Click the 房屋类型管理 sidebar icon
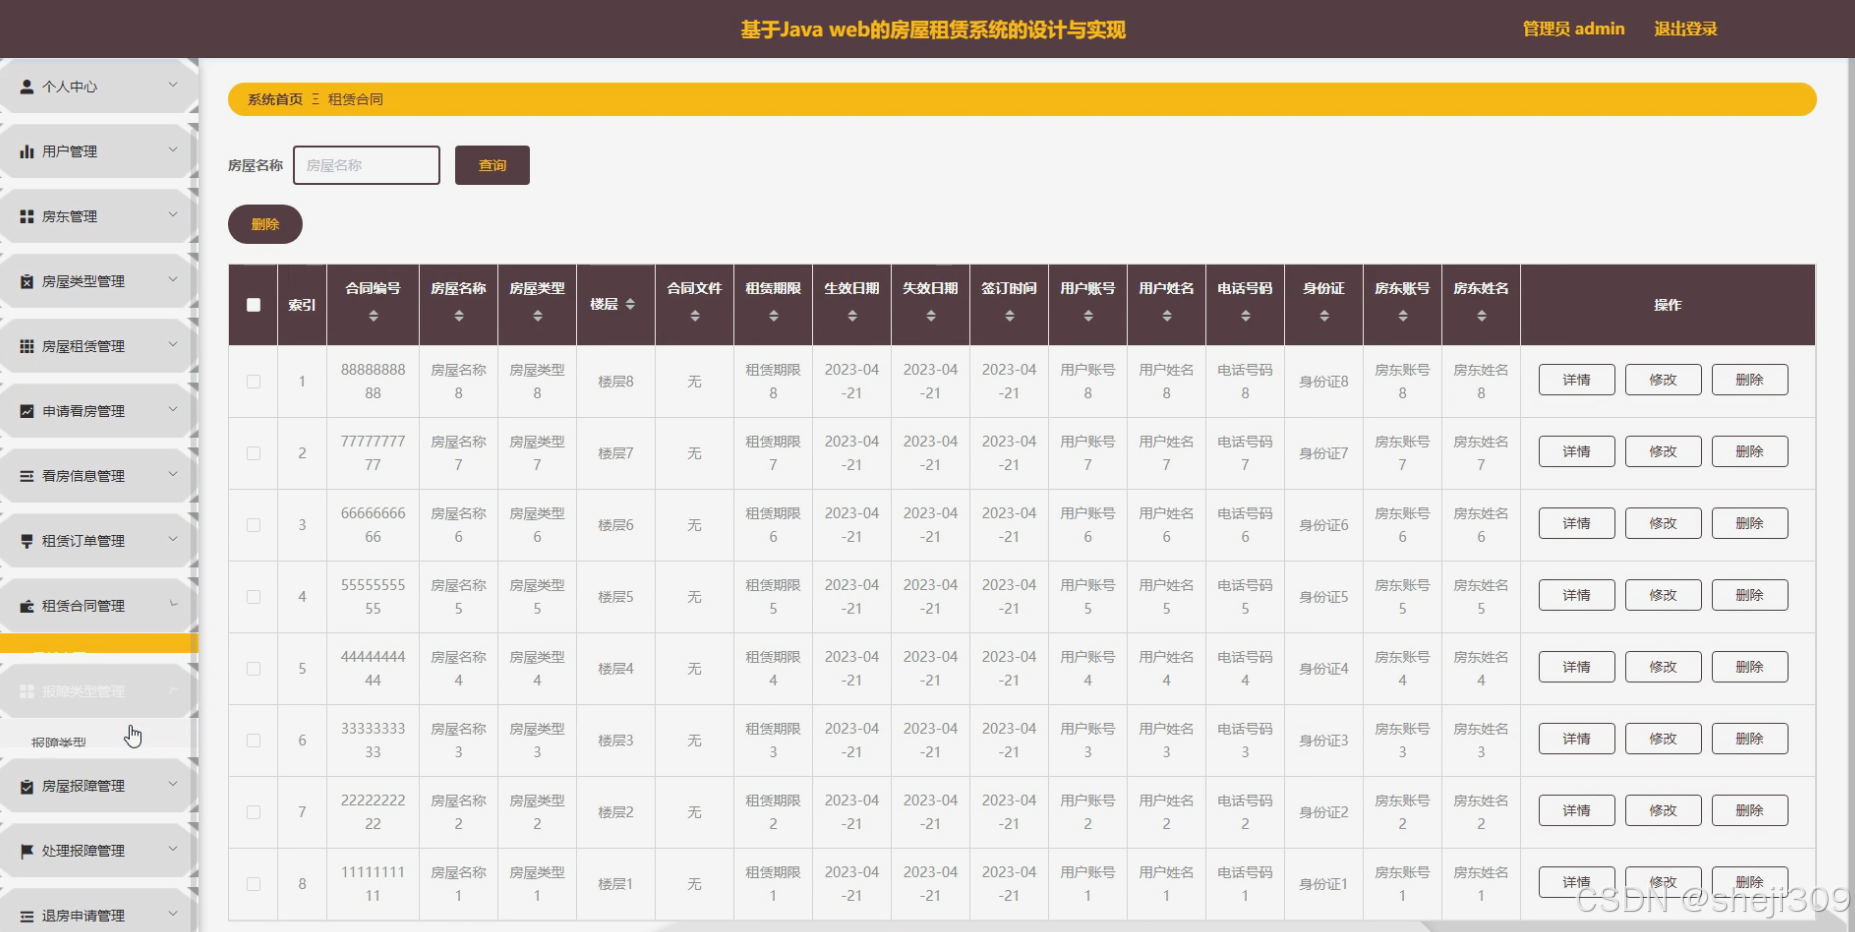 25,281
